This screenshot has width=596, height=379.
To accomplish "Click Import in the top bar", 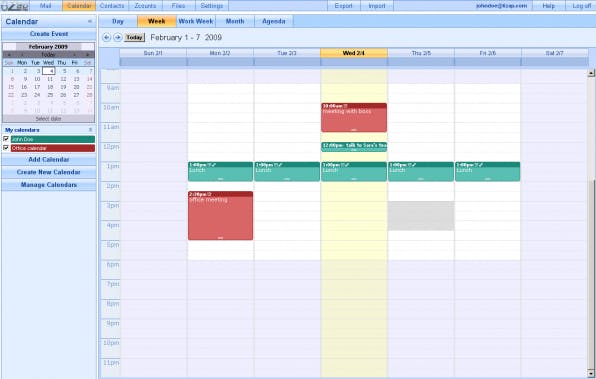I will click(x=377, y=6).
